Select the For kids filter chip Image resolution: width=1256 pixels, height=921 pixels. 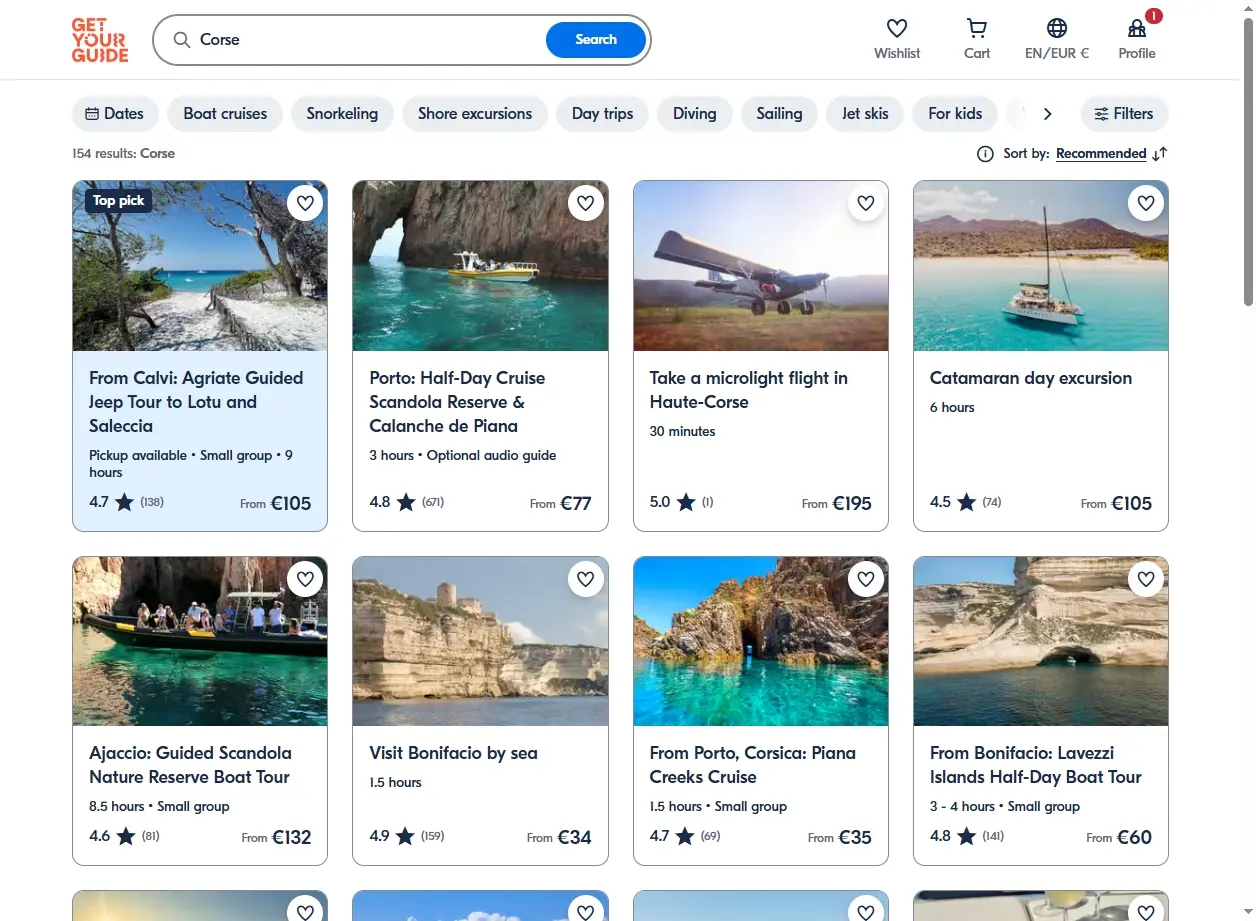(x=955, y=114)
